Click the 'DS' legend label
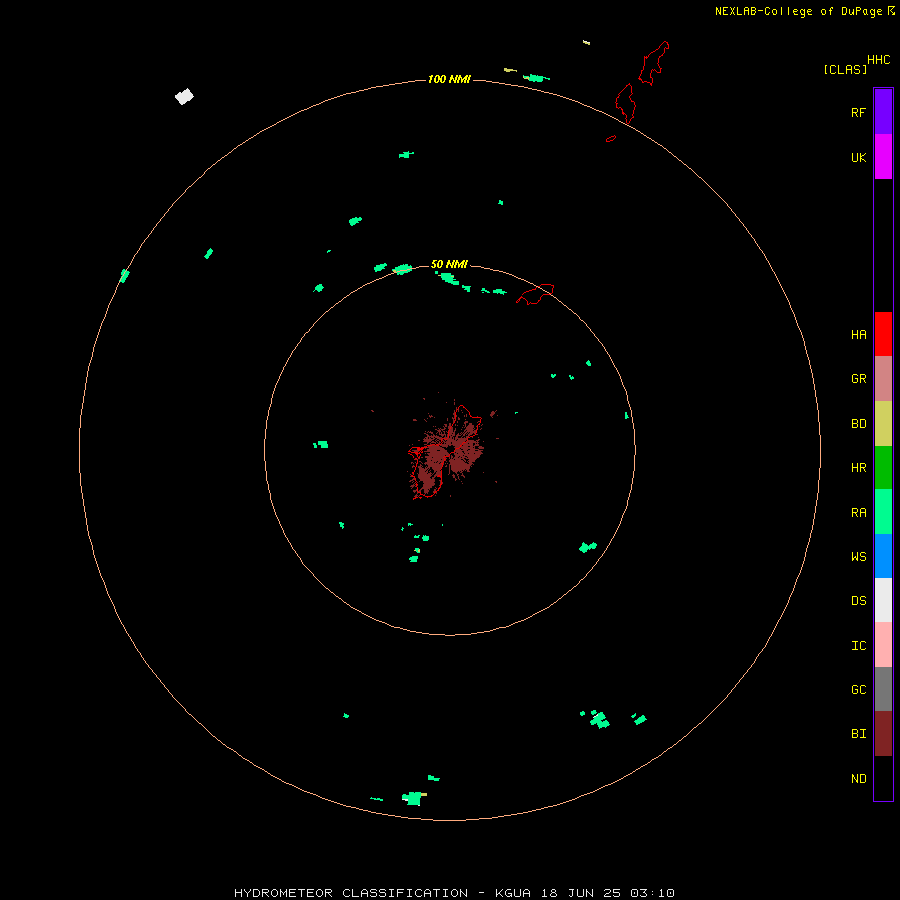This screenshot has width=900, height=900. 858,601
